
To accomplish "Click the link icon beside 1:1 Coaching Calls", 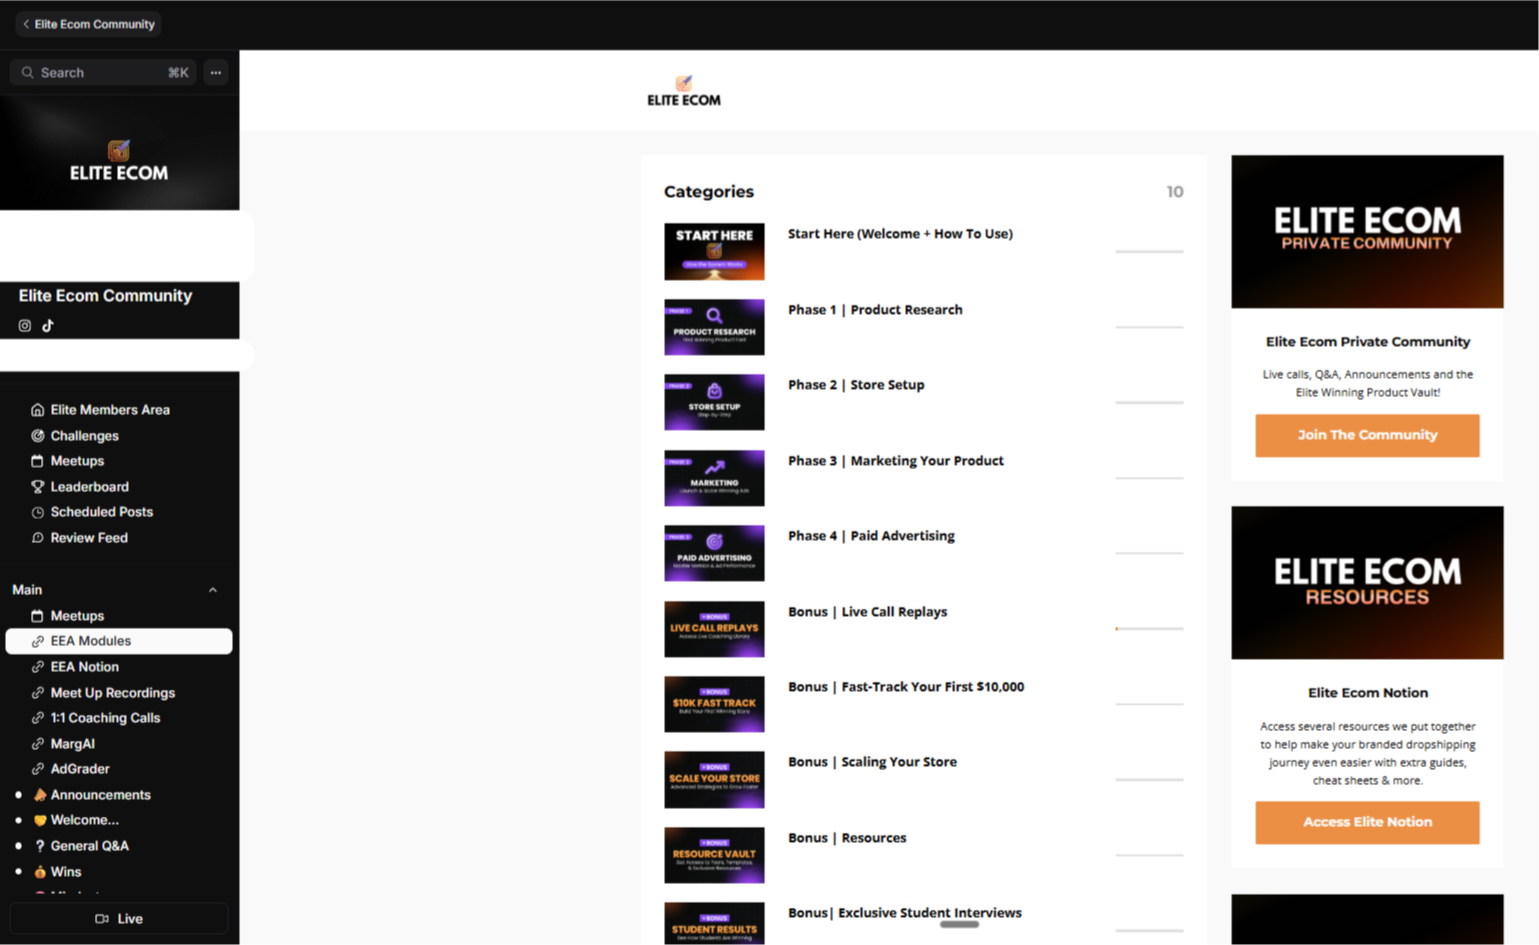I will click(38, 718).
